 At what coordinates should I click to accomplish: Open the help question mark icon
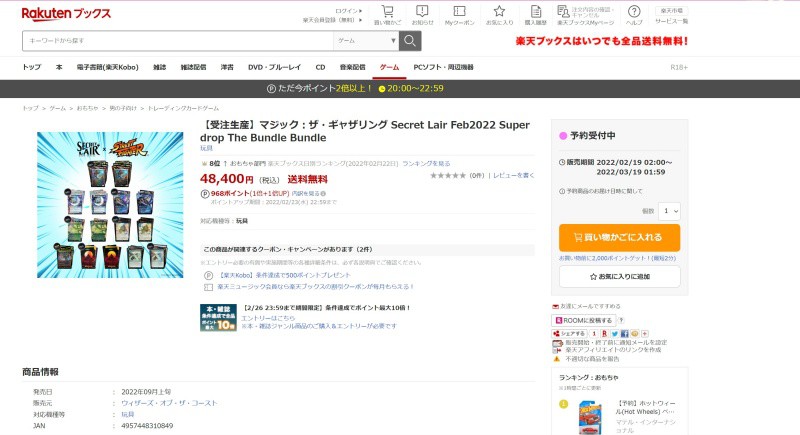point(634,11)
